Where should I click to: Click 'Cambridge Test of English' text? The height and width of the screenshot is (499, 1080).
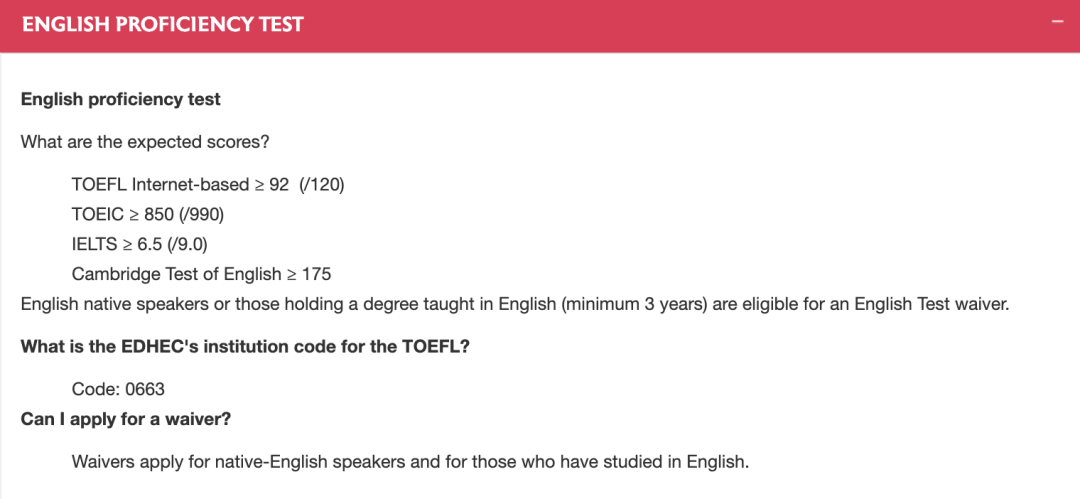(176, 274)
